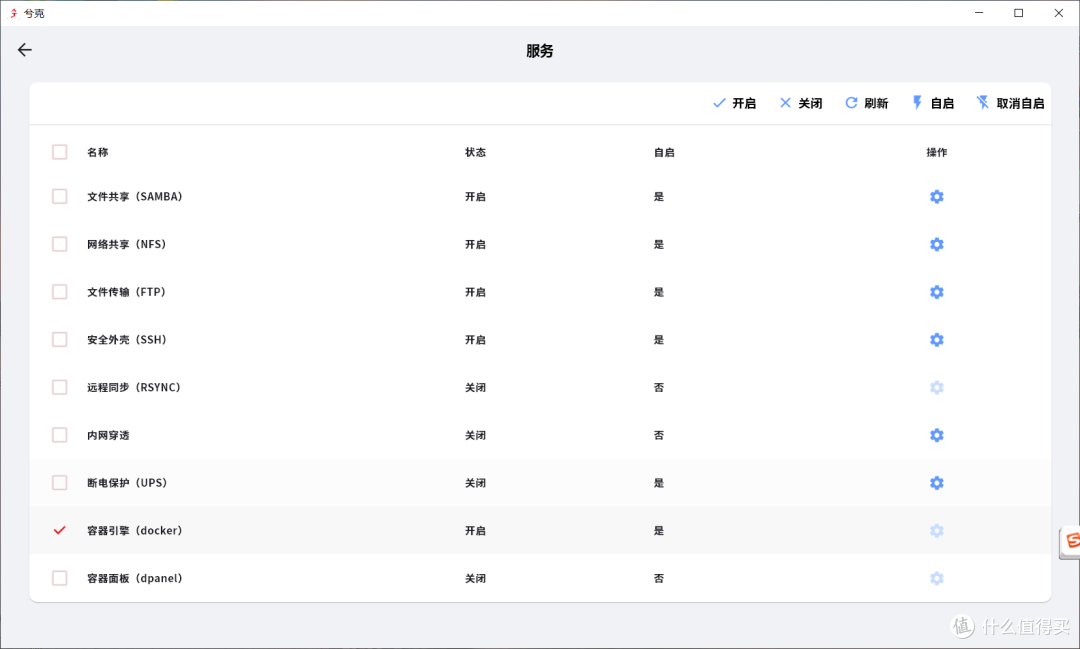Open settings gear for 断电保护 (UPS)
Screen dimensions: 1080x649
936,483
